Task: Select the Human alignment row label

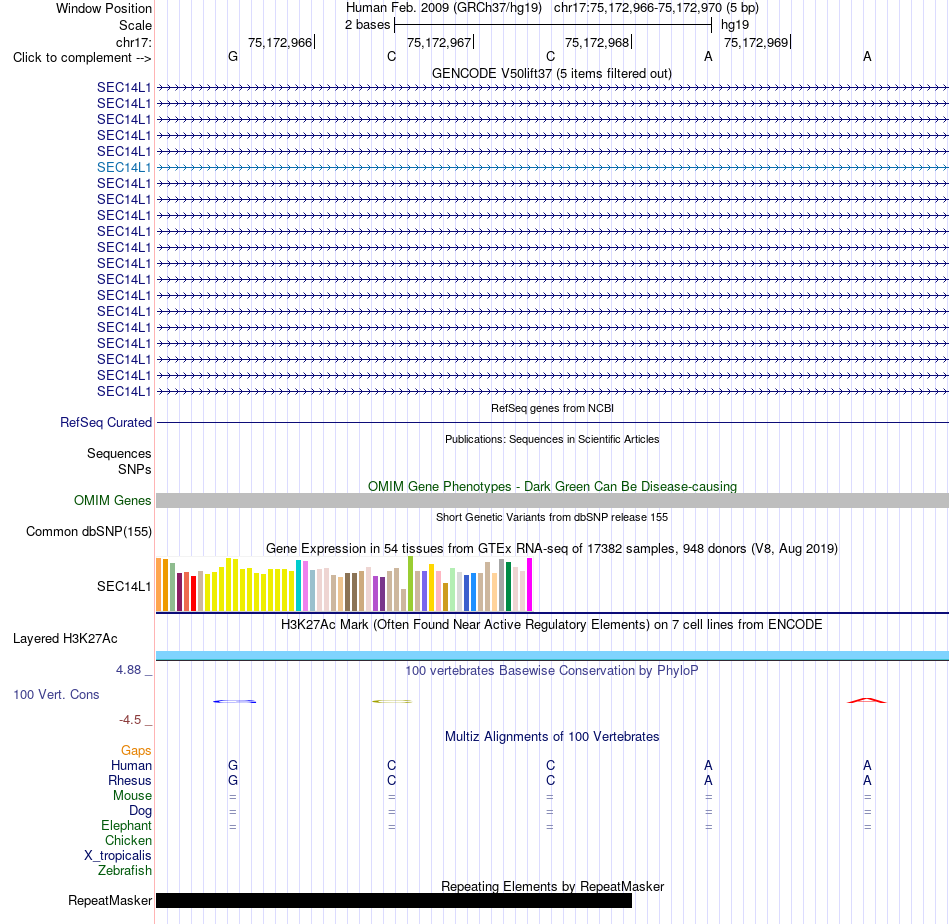Action: [131, 765]
